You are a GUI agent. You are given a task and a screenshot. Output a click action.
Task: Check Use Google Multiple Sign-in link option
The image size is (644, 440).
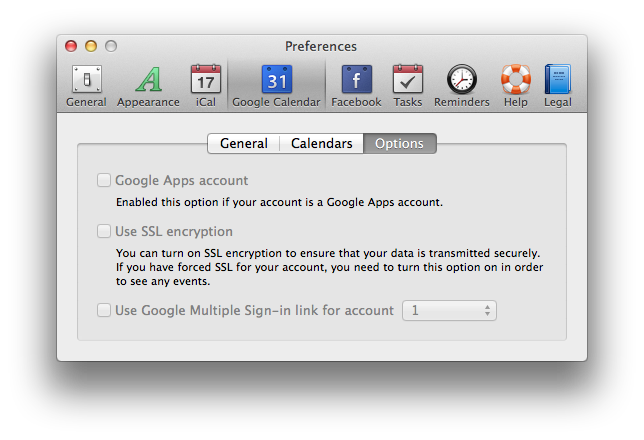point(104,311)
